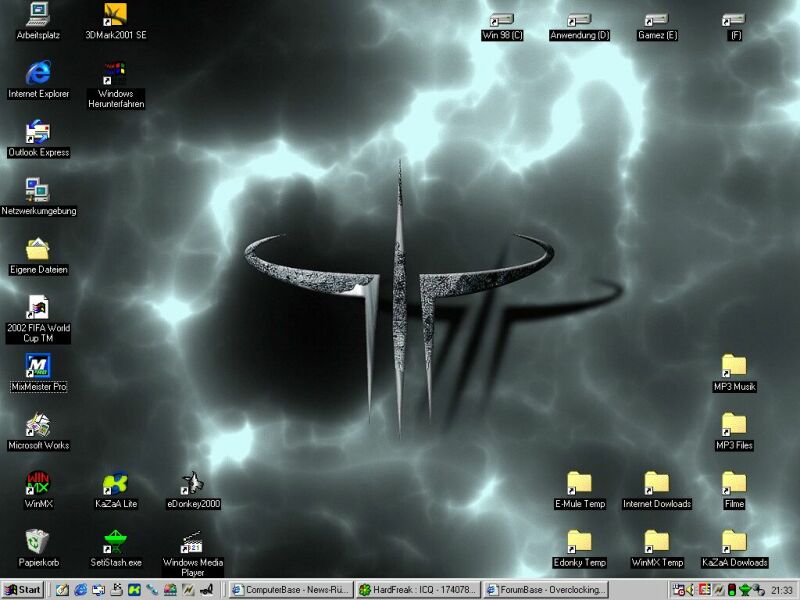Open the Win 98 (C) drive shortcut
Viewport: 800px width, 600px height.
(502, 27)
